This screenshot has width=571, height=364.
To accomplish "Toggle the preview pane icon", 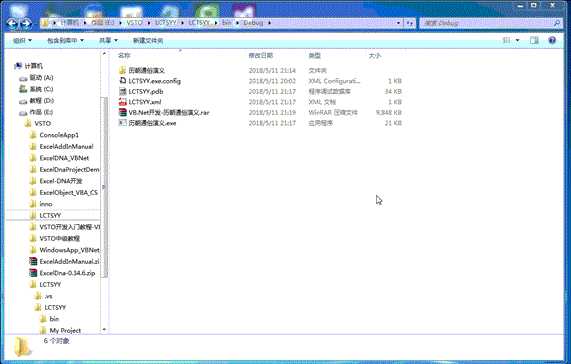I will [534, 40].
